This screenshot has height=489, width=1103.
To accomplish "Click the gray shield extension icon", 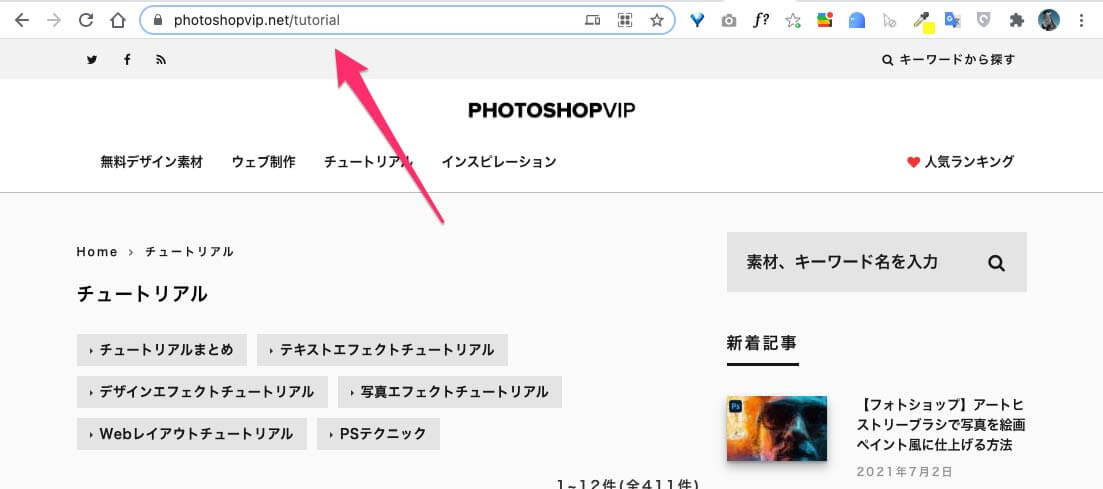I will tap(984, 20).
